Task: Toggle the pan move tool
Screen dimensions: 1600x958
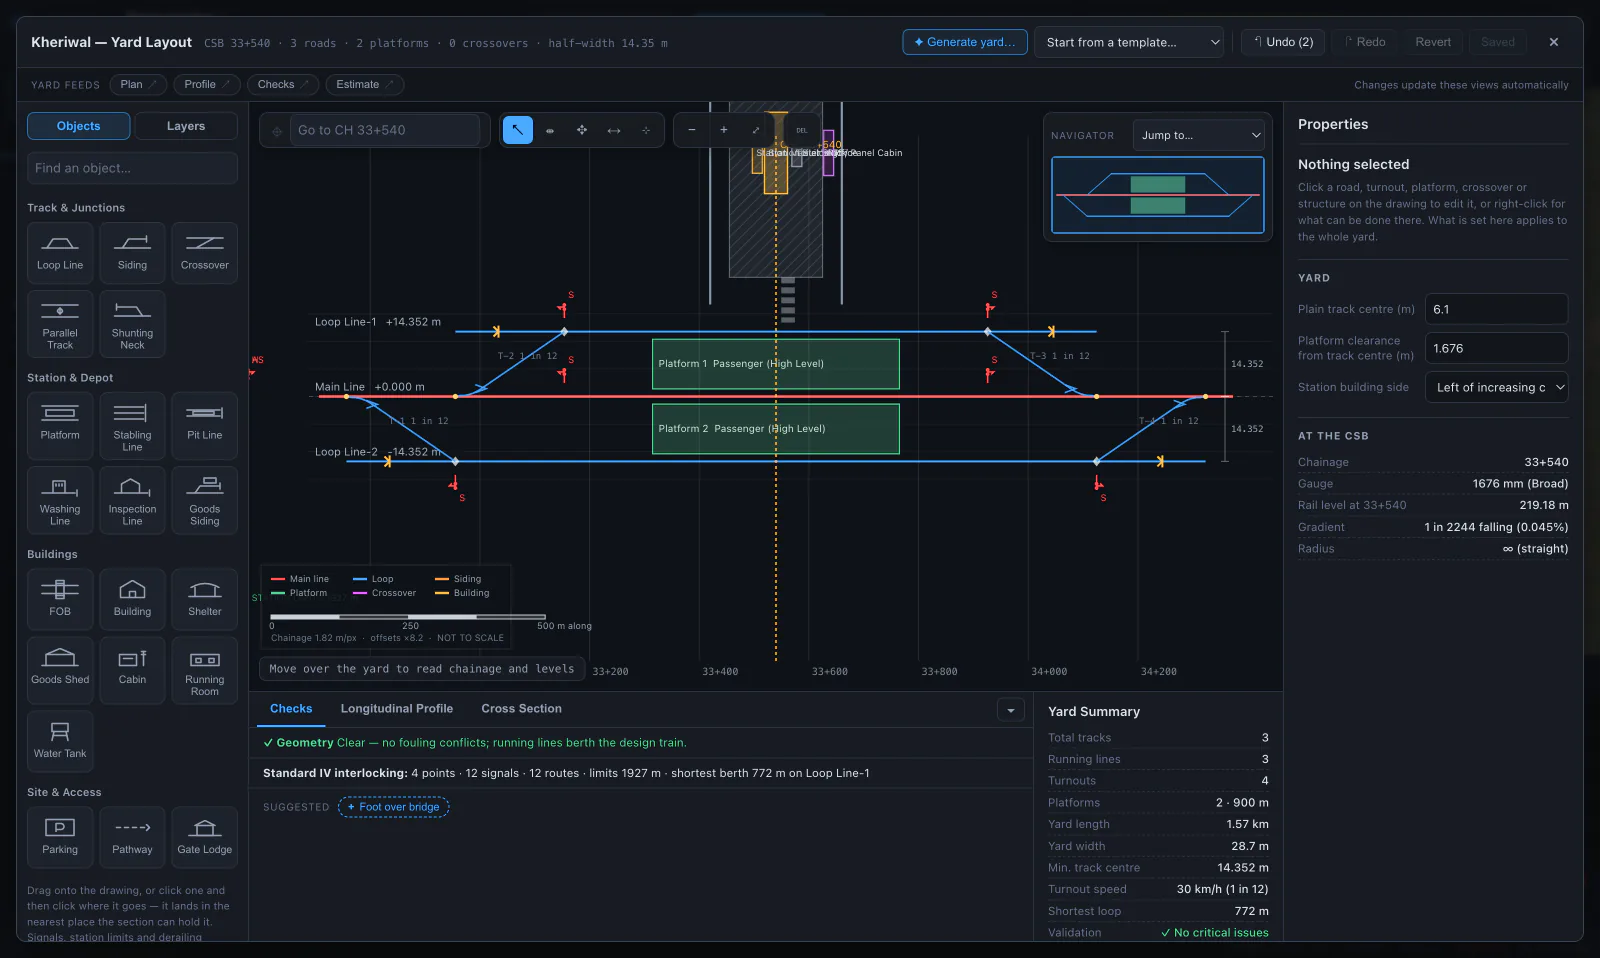Action: coord(581,130)
